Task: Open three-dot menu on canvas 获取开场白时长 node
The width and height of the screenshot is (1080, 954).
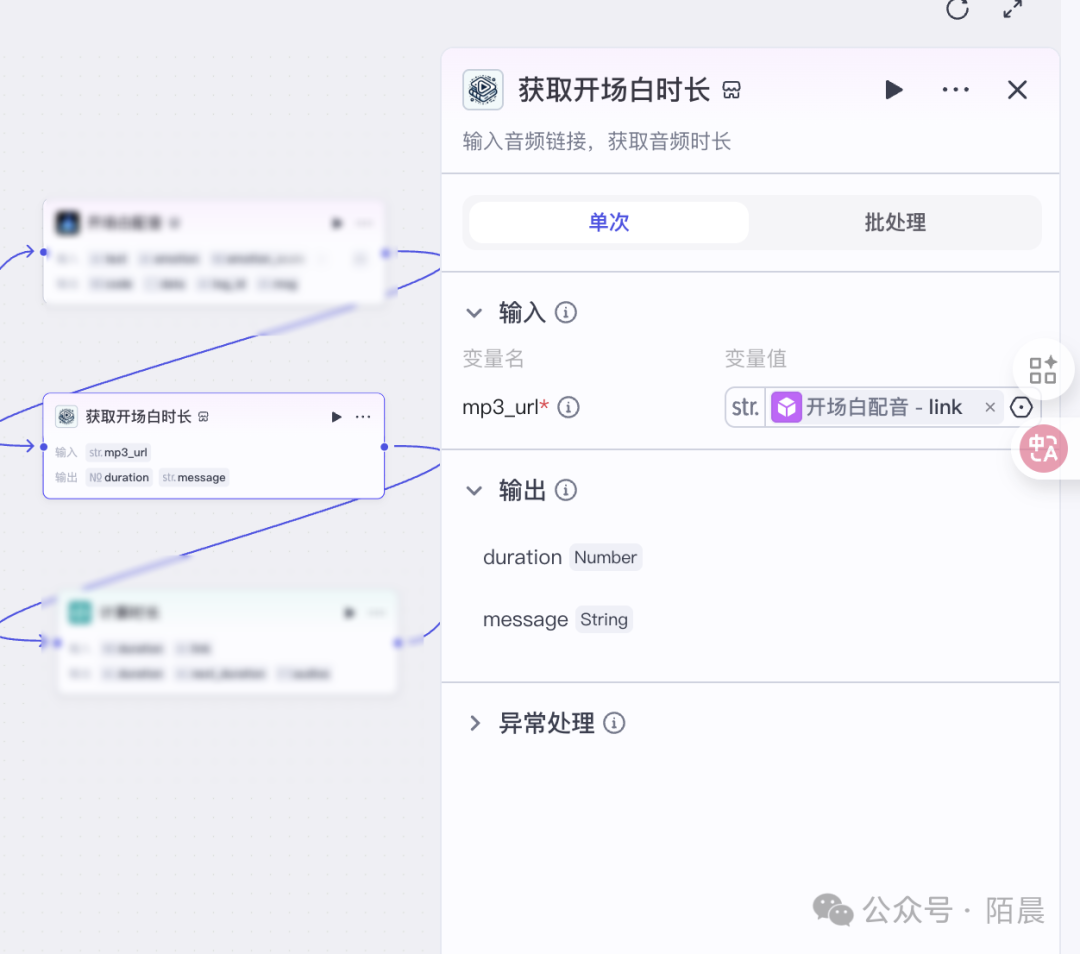Action: [x=363, y=417]
